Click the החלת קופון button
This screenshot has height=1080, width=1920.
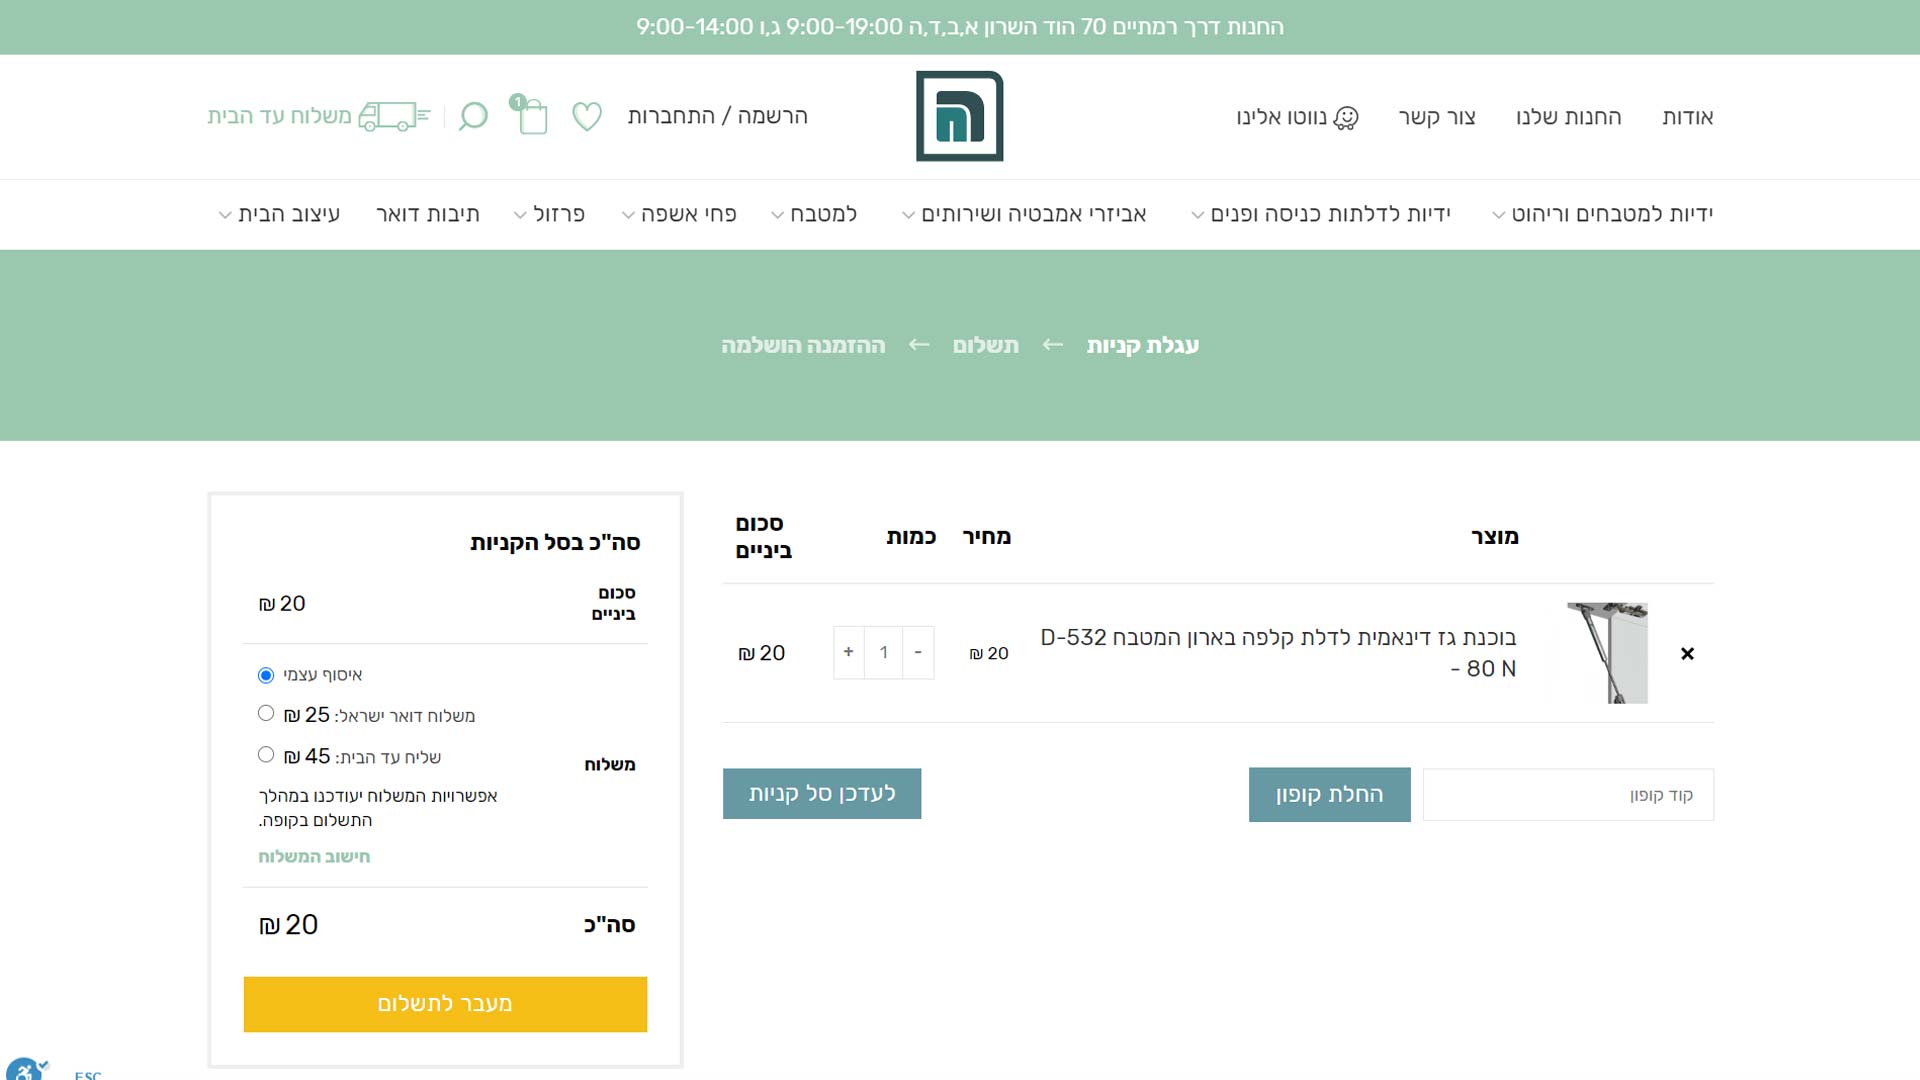tap(1329, 794)
